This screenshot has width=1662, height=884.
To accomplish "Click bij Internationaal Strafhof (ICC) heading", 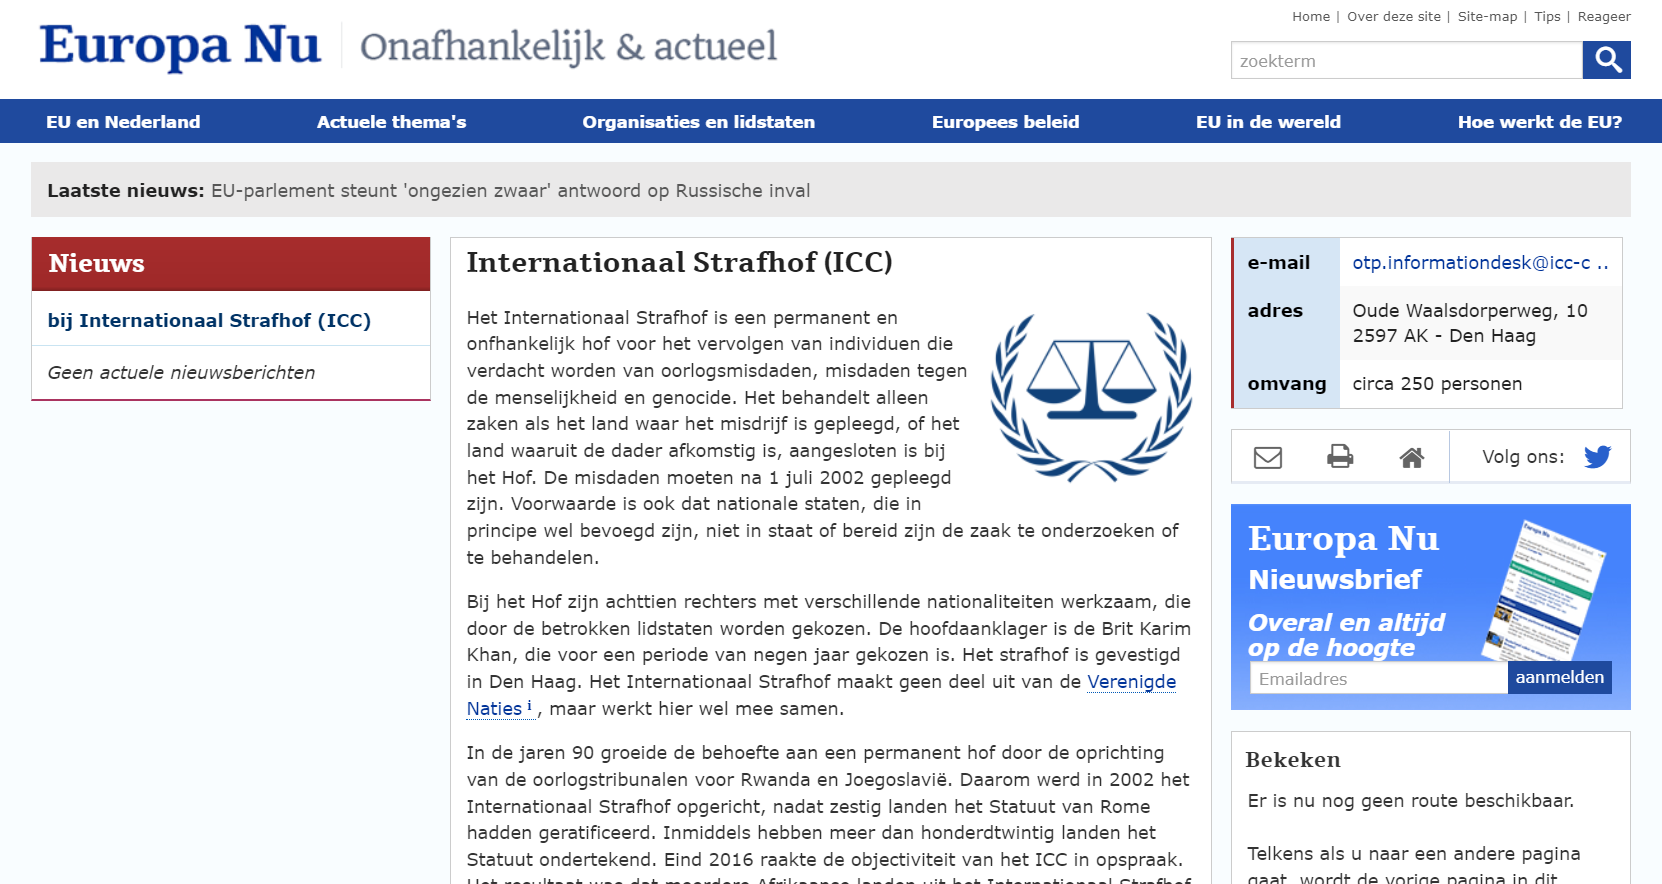I will click(x=209, y=320).
